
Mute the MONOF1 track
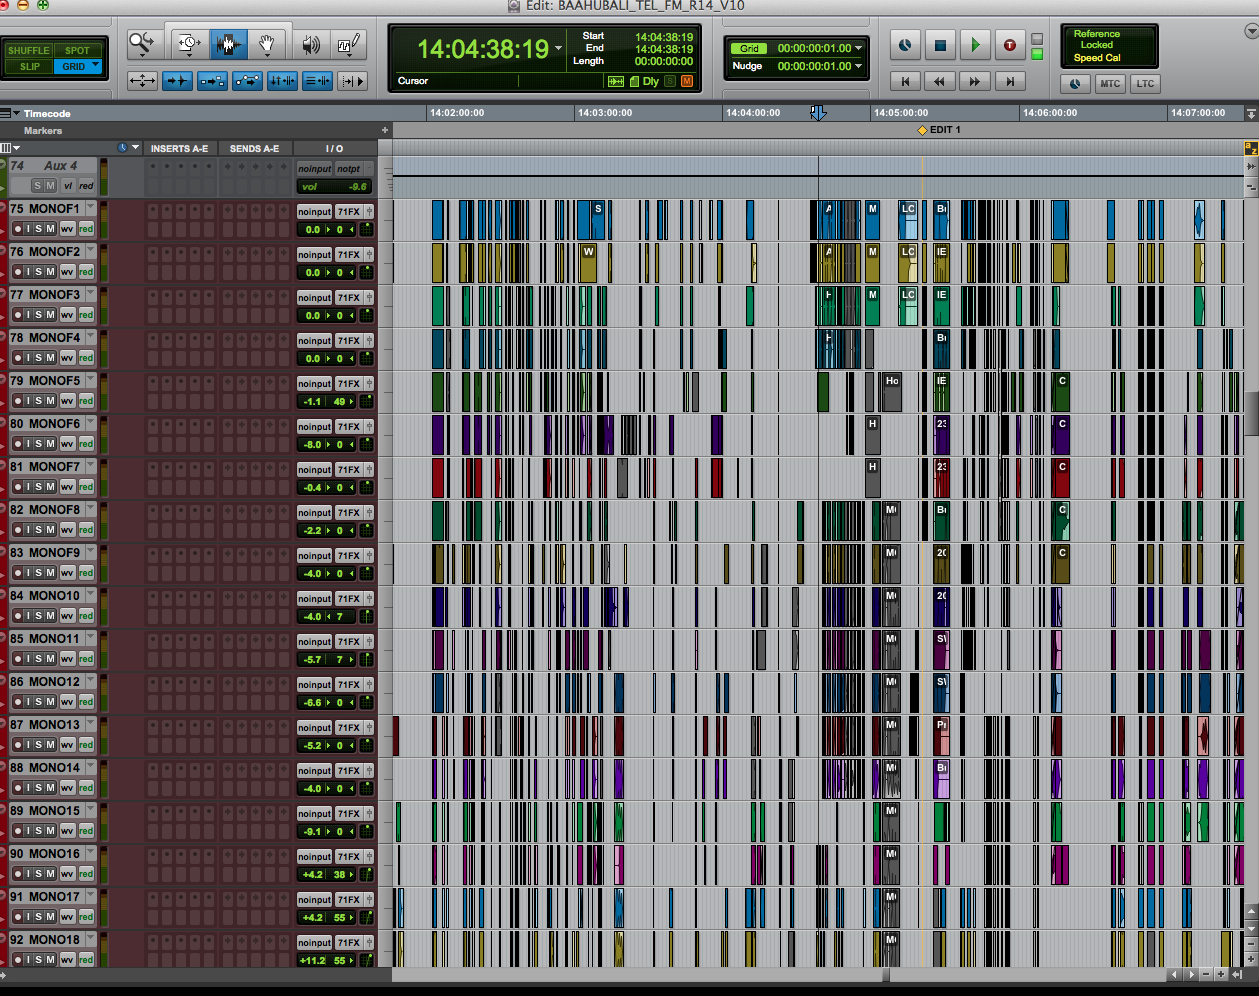click(x=50, y=229)
